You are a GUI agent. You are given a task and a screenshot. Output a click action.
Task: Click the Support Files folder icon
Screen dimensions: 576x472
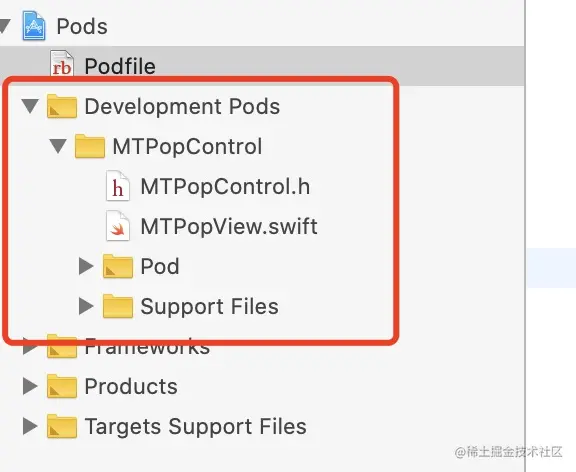(x=118, y=306)
